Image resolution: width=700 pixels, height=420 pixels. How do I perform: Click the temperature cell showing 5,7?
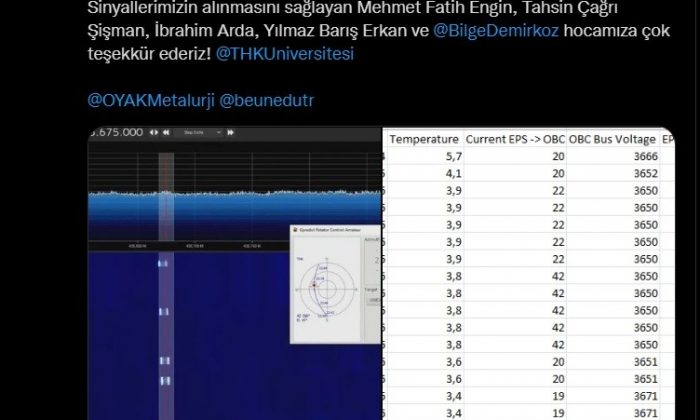pos(452,156)
